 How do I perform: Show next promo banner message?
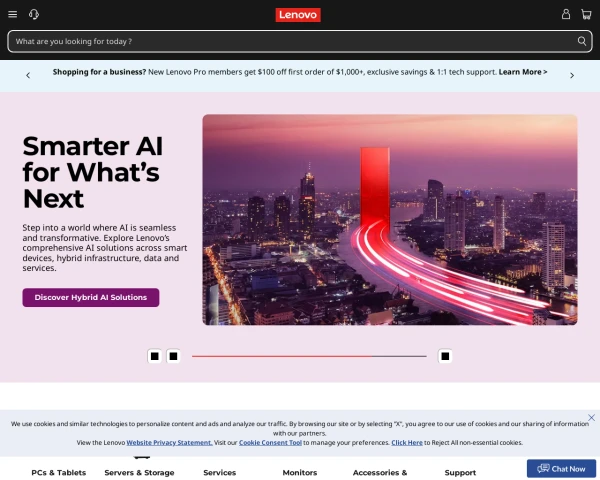click(572, 75)
